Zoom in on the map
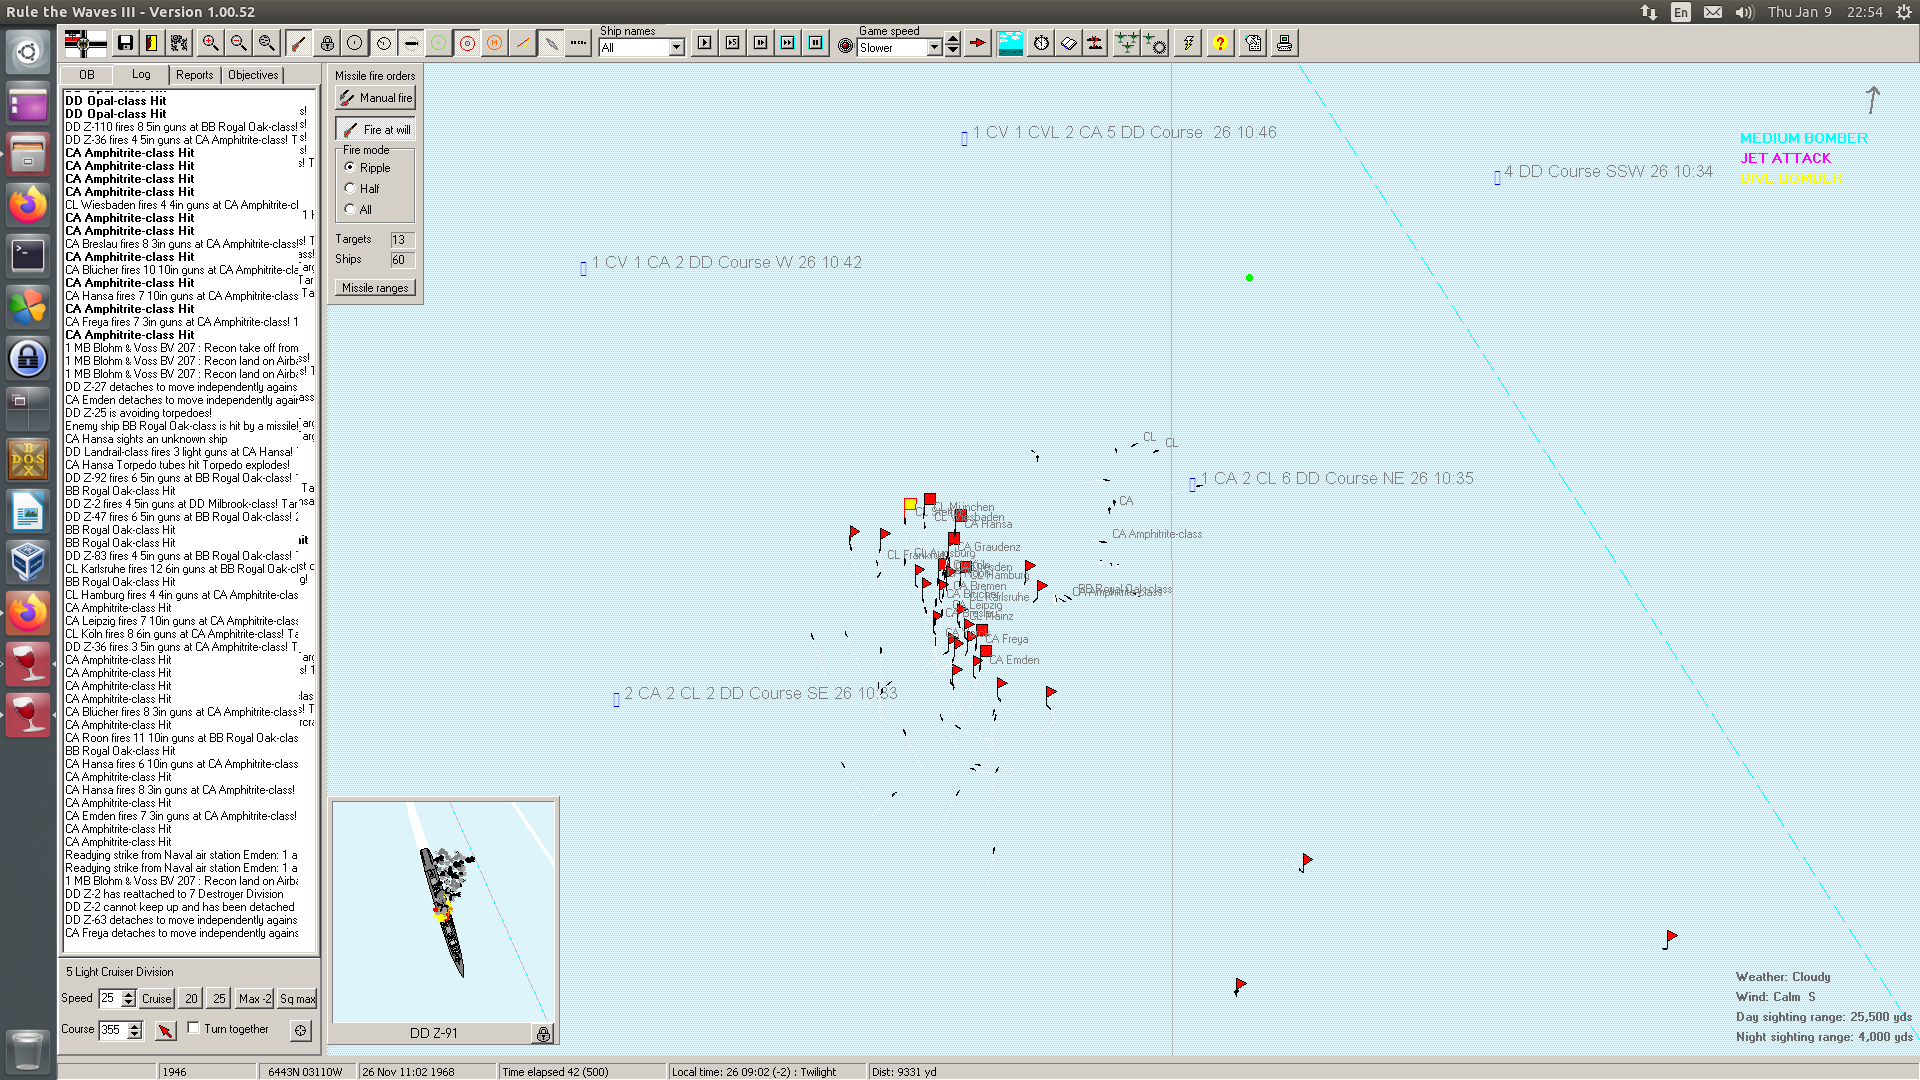1920x1080 pixels. tap(210, 43)
